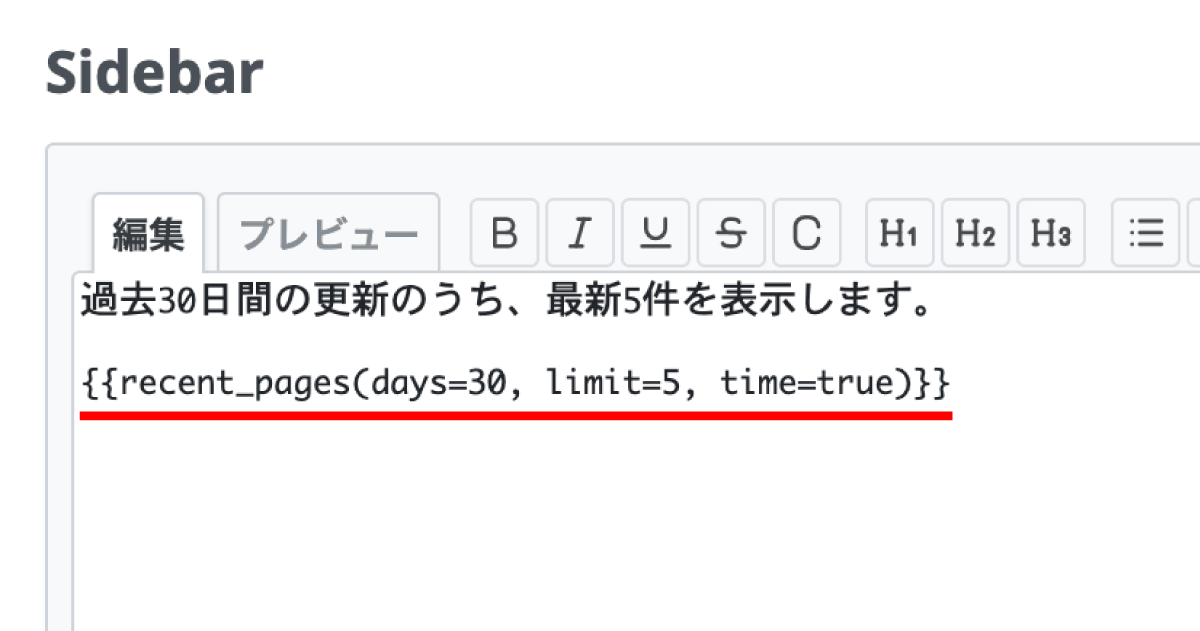Insert a bulleted list
Image resolution: width=1200 pixels, height=631 pixels.
click(1145, 233)
